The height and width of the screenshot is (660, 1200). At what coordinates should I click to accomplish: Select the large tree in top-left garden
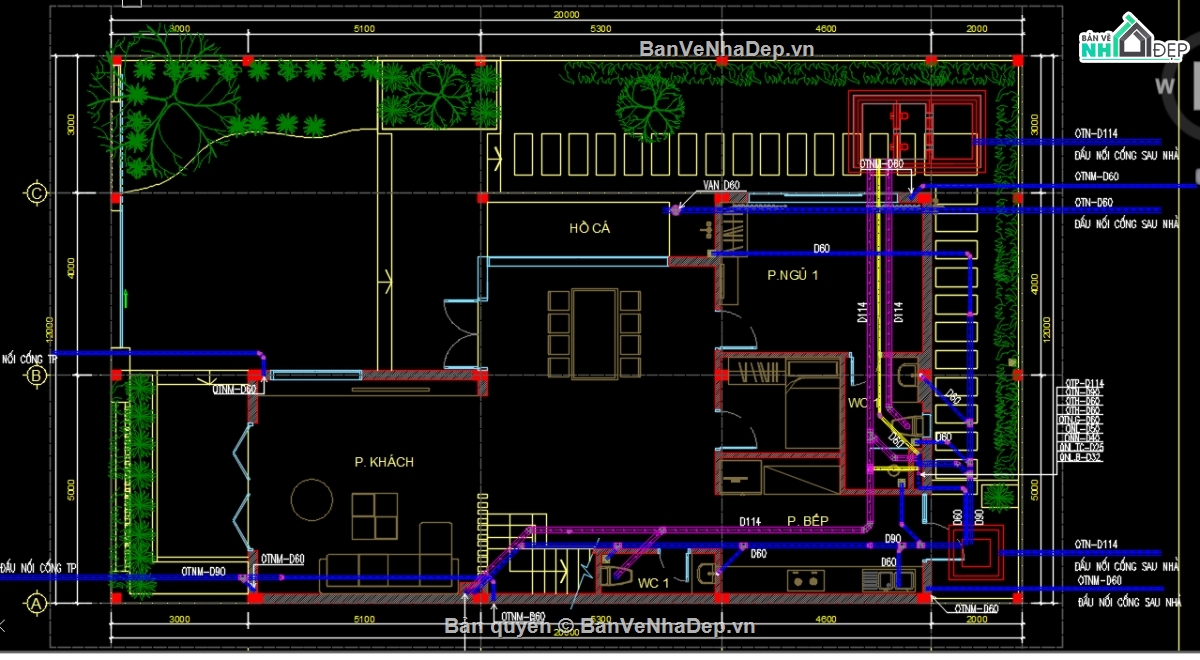172,108
